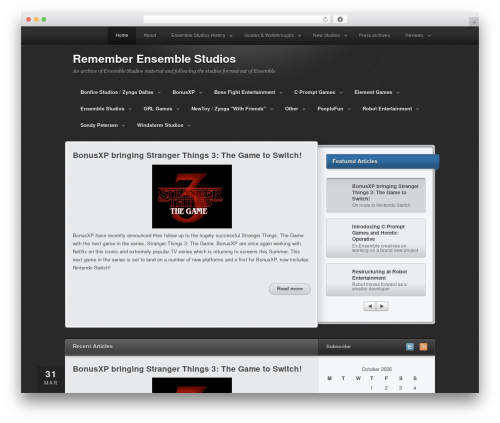The image size is (500, 423).
Task: Open the RSS feed icon
Action: (423, 347)
